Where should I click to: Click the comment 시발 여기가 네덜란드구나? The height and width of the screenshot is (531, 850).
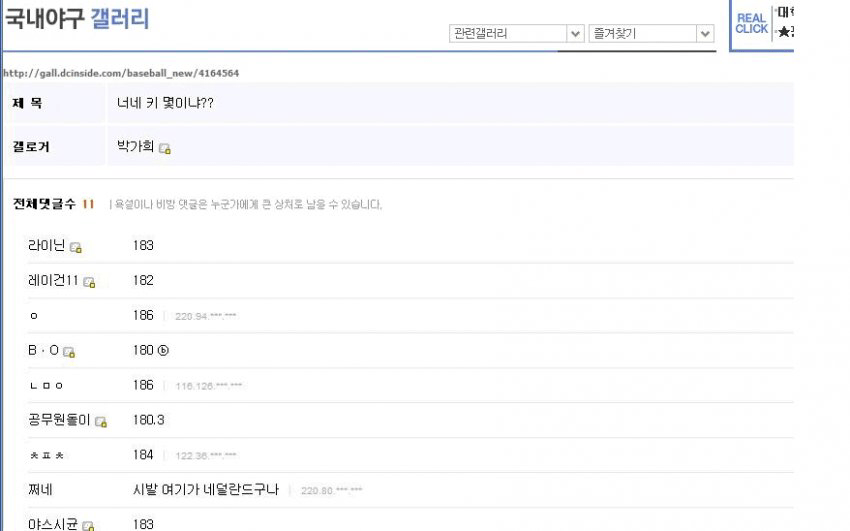tap(205, 490)
